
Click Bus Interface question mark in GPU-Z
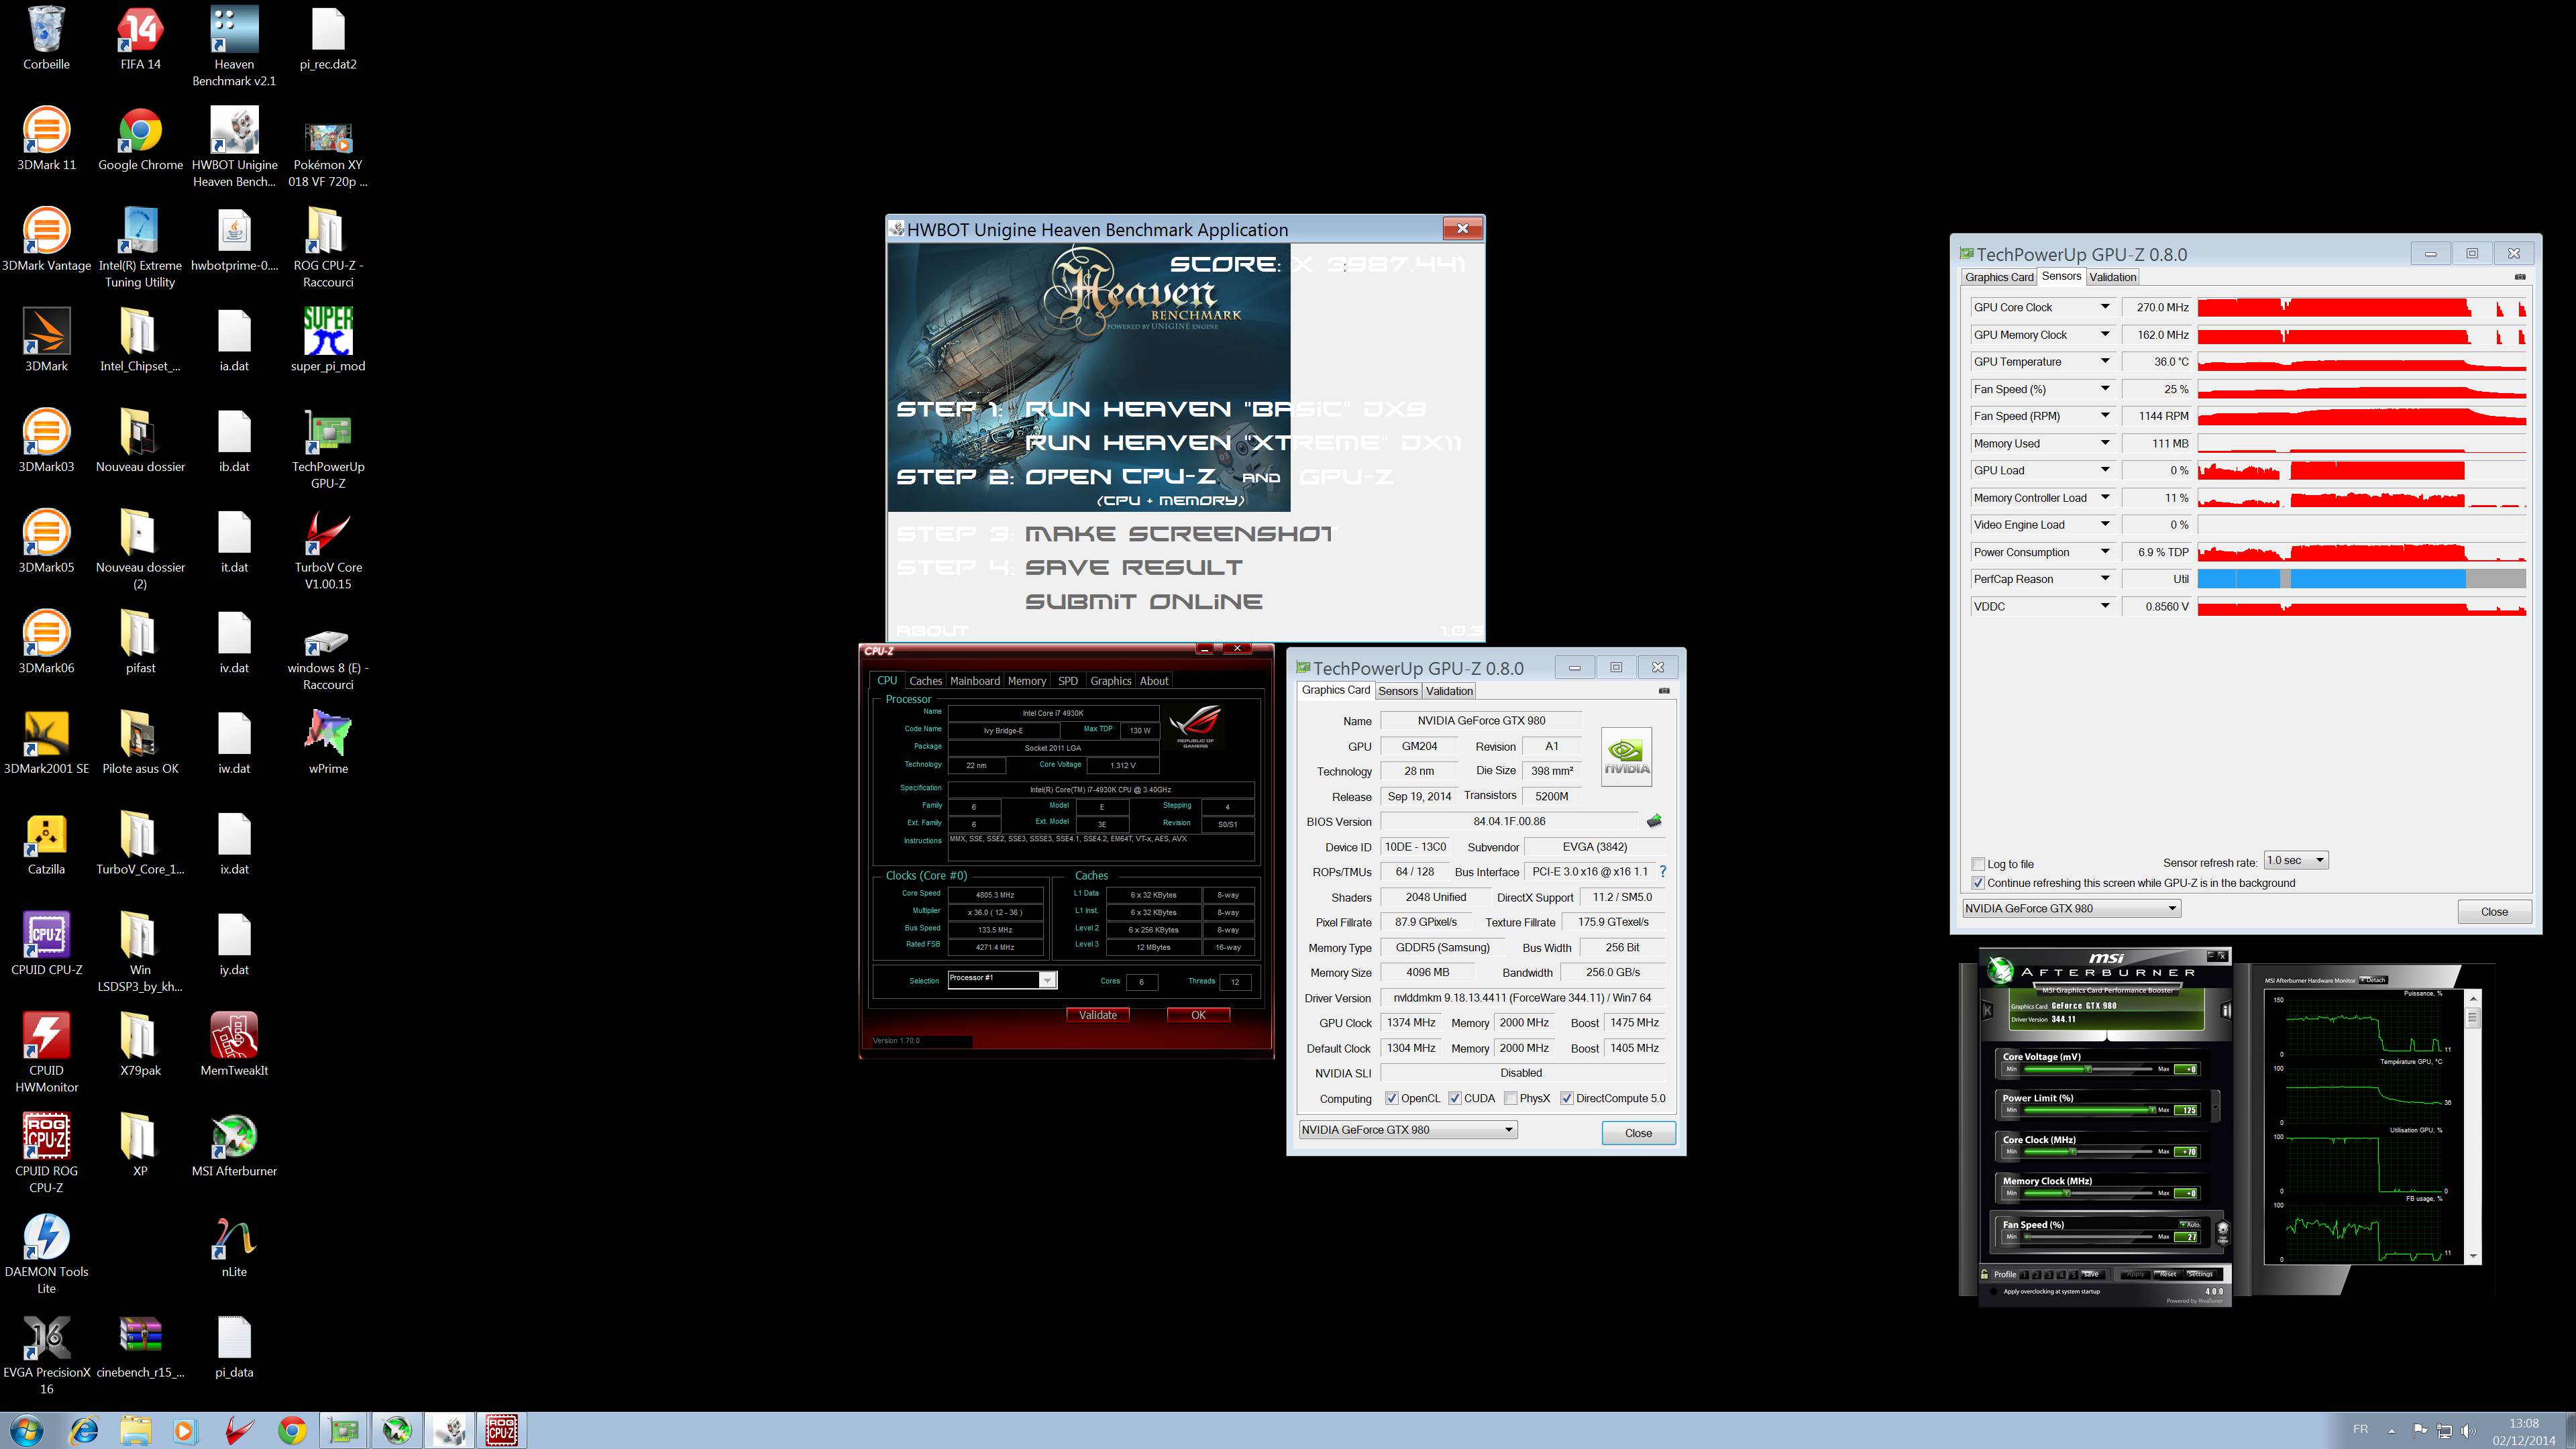point(1663,871)
